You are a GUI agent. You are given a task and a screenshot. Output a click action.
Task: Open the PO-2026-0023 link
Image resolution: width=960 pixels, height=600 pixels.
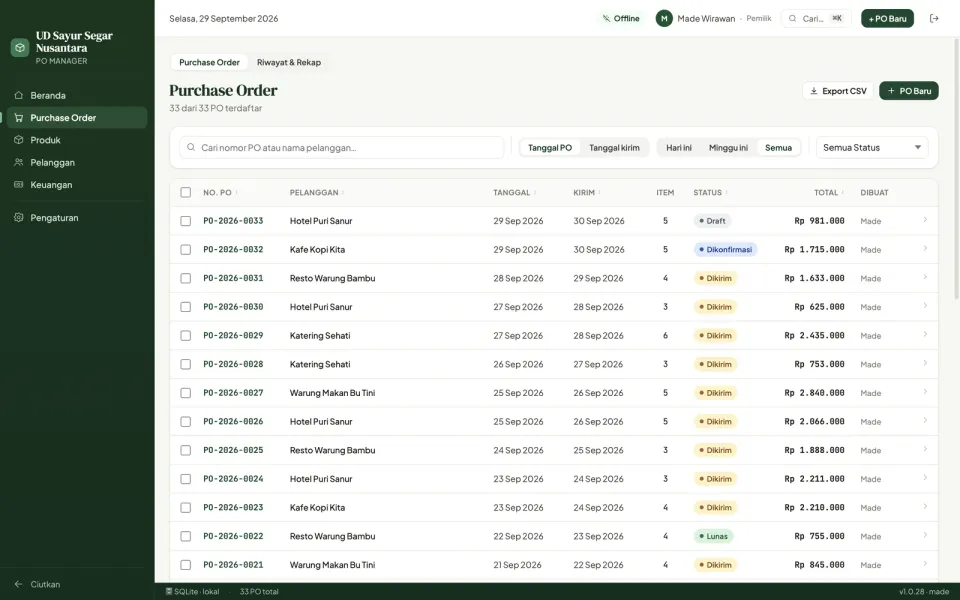233,508
